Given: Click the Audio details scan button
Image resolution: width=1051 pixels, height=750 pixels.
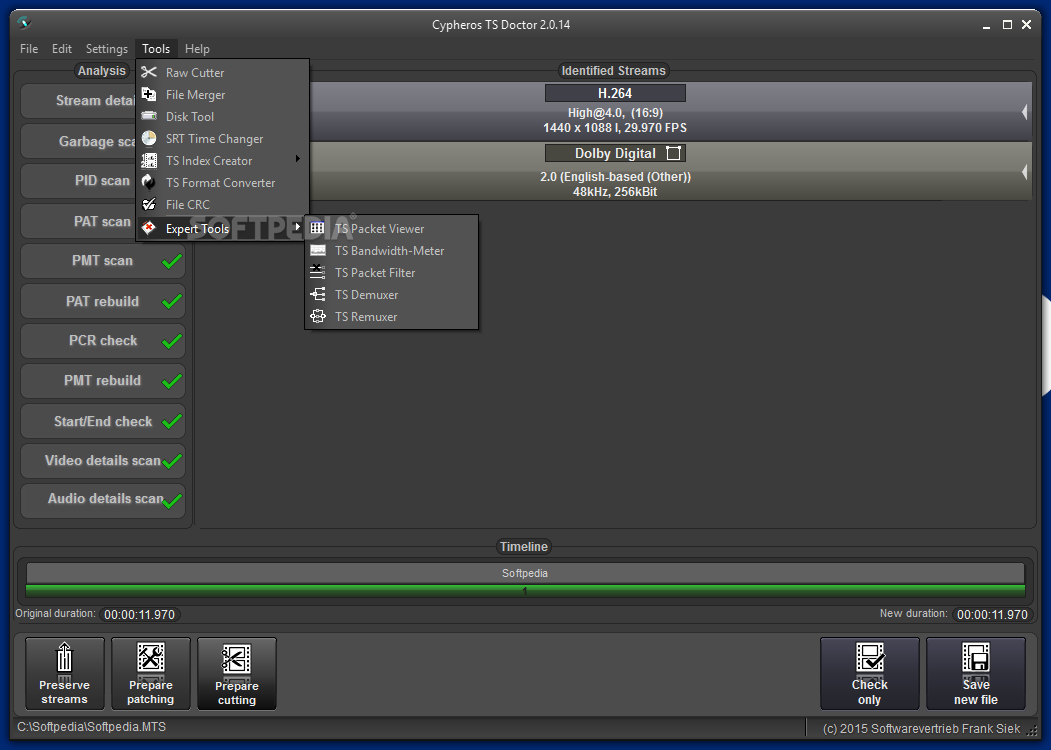Looking at the screenshot, I should click(x=103, y=500).
